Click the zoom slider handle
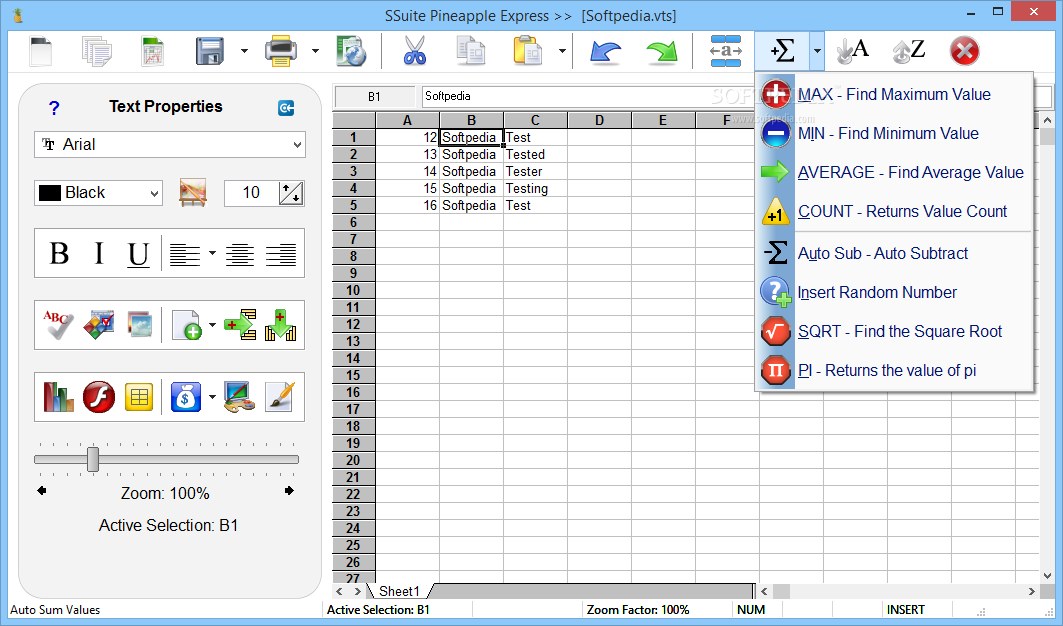1063x626 pixels. [x=93, y=459]
